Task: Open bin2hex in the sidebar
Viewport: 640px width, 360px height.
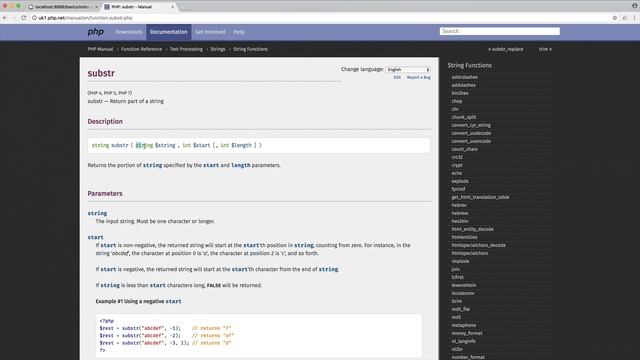Action: 460,93
